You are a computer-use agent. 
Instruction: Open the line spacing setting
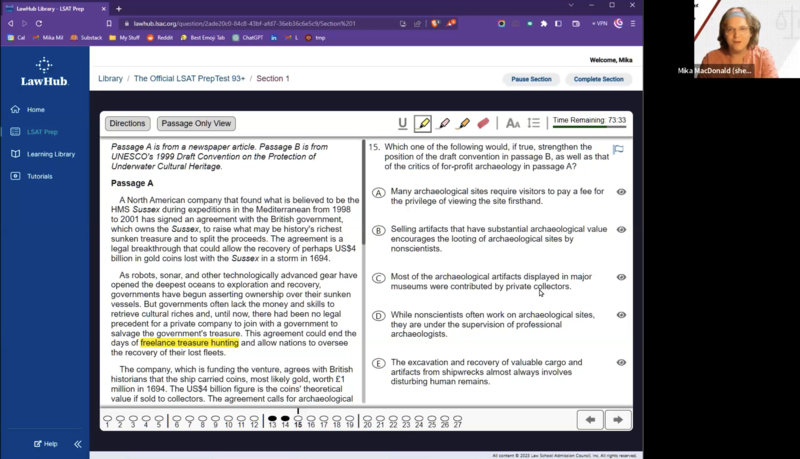click(x=533, y=124)
